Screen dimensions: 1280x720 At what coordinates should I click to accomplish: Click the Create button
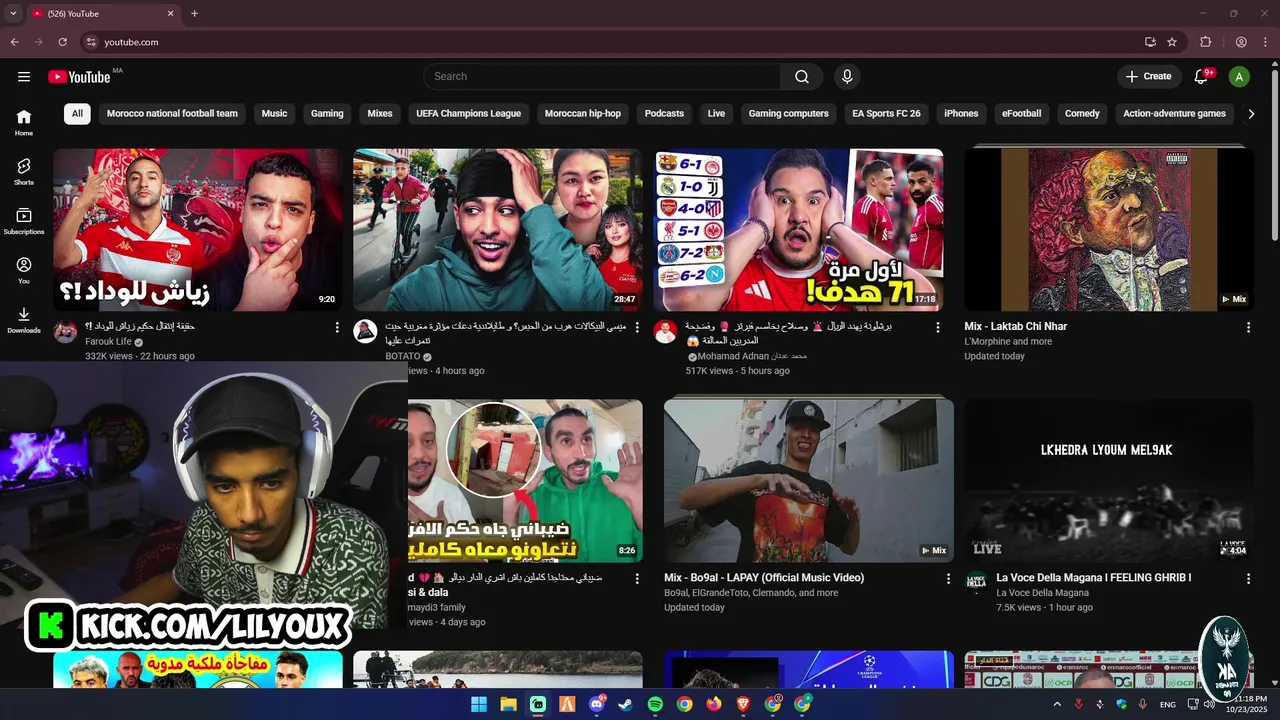coord(1148,76)
